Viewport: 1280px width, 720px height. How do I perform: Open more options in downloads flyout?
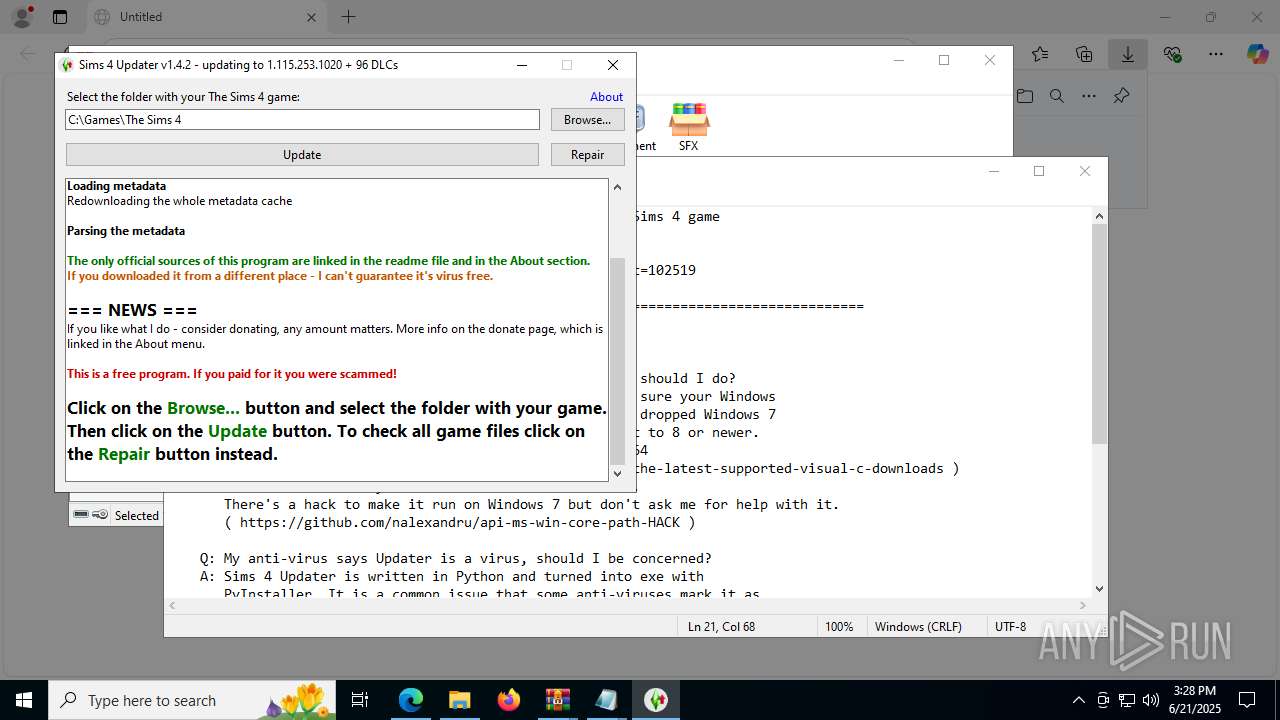click(x=1089, y=96)
